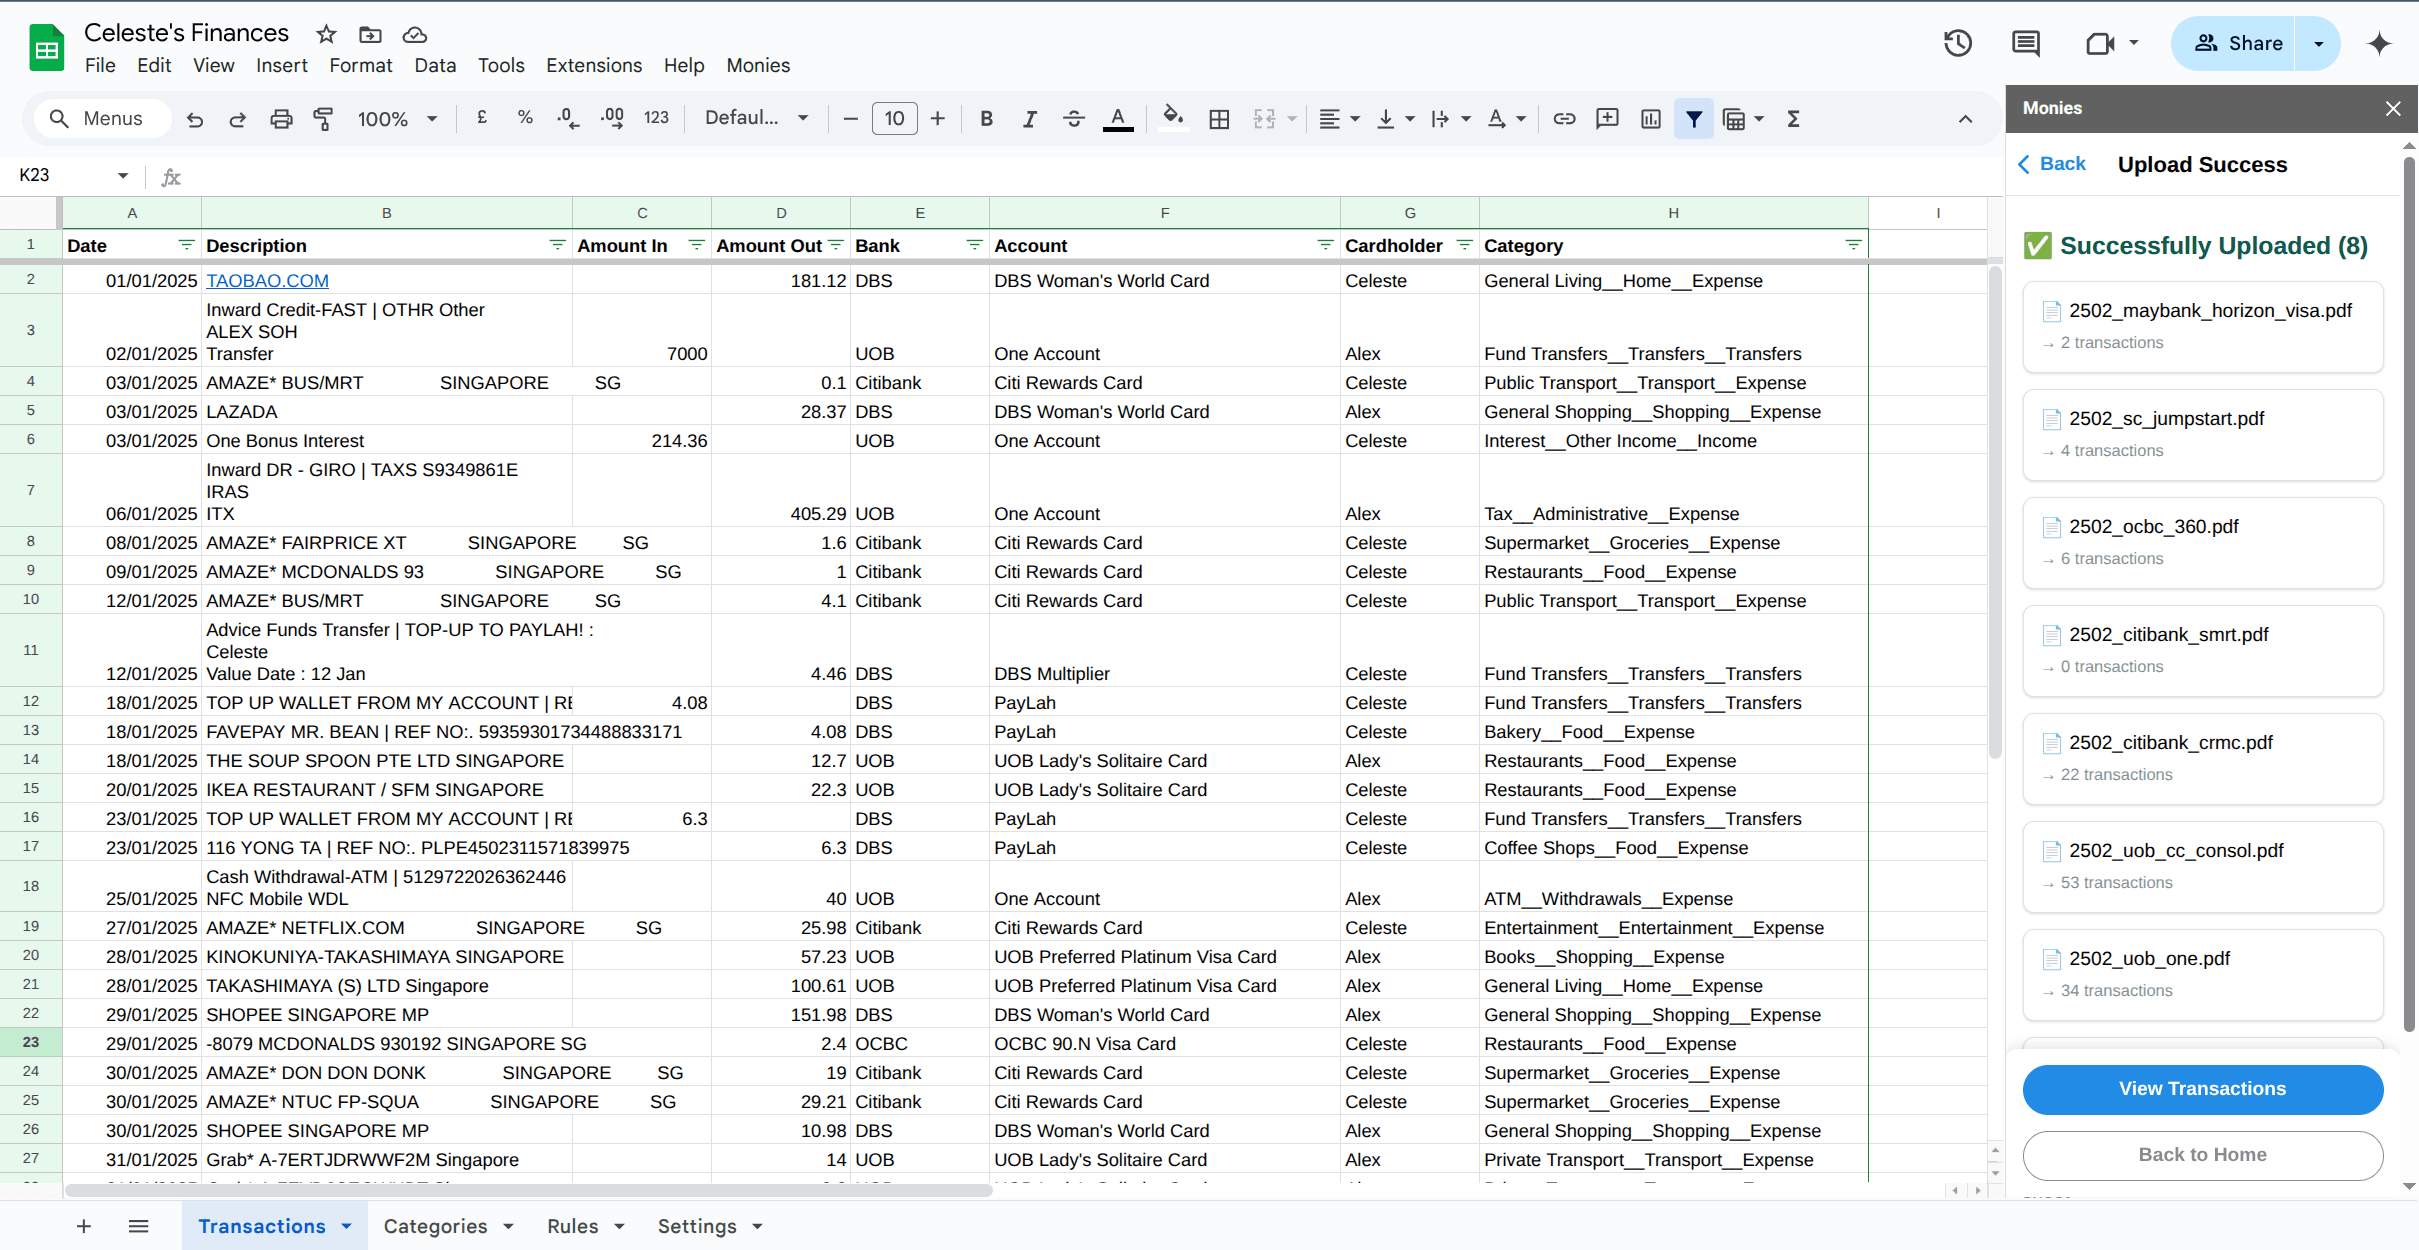Screen dimensions: 2419x1250
Task: Click the font size input field
Action: click(894, 119)
